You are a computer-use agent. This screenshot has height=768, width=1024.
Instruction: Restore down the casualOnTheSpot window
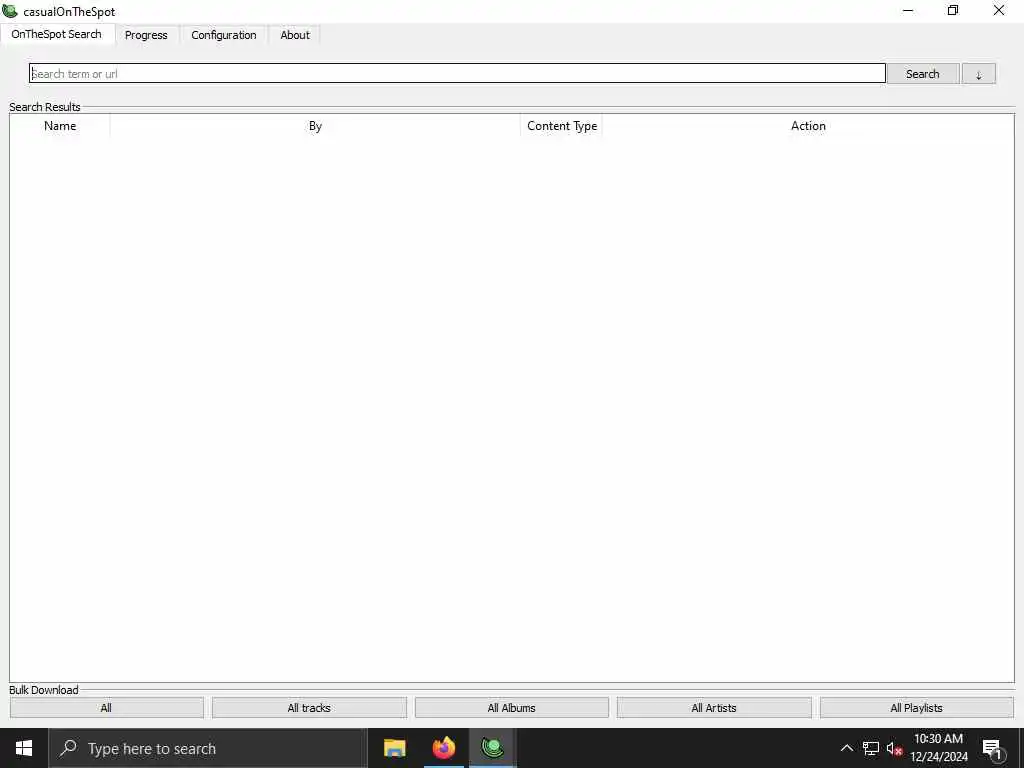coord(953,10)
